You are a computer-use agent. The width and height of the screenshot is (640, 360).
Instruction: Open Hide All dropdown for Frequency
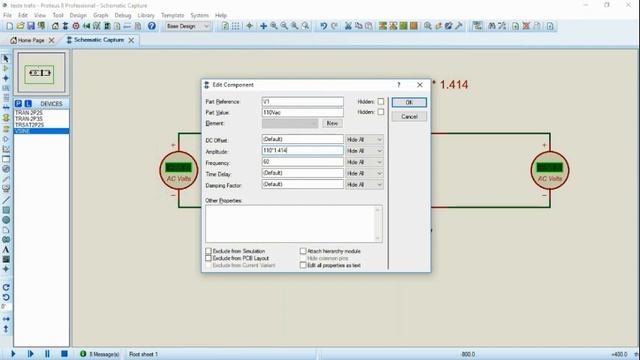364,162
